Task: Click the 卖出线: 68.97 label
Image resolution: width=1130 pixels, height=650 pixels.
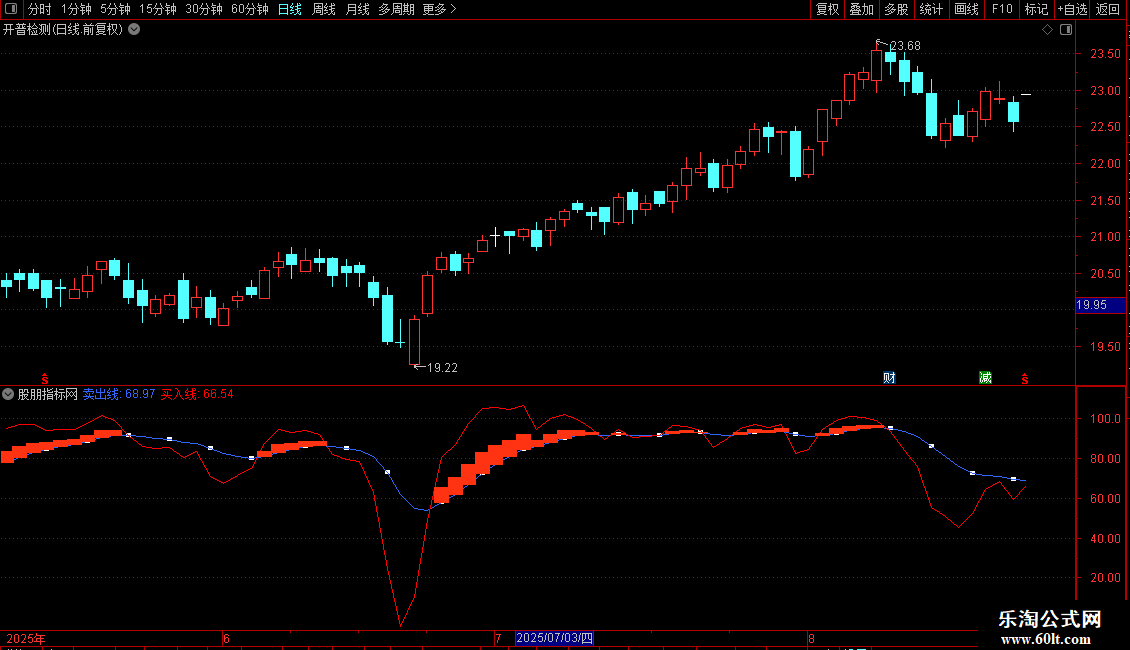Action: coord(119,394)
